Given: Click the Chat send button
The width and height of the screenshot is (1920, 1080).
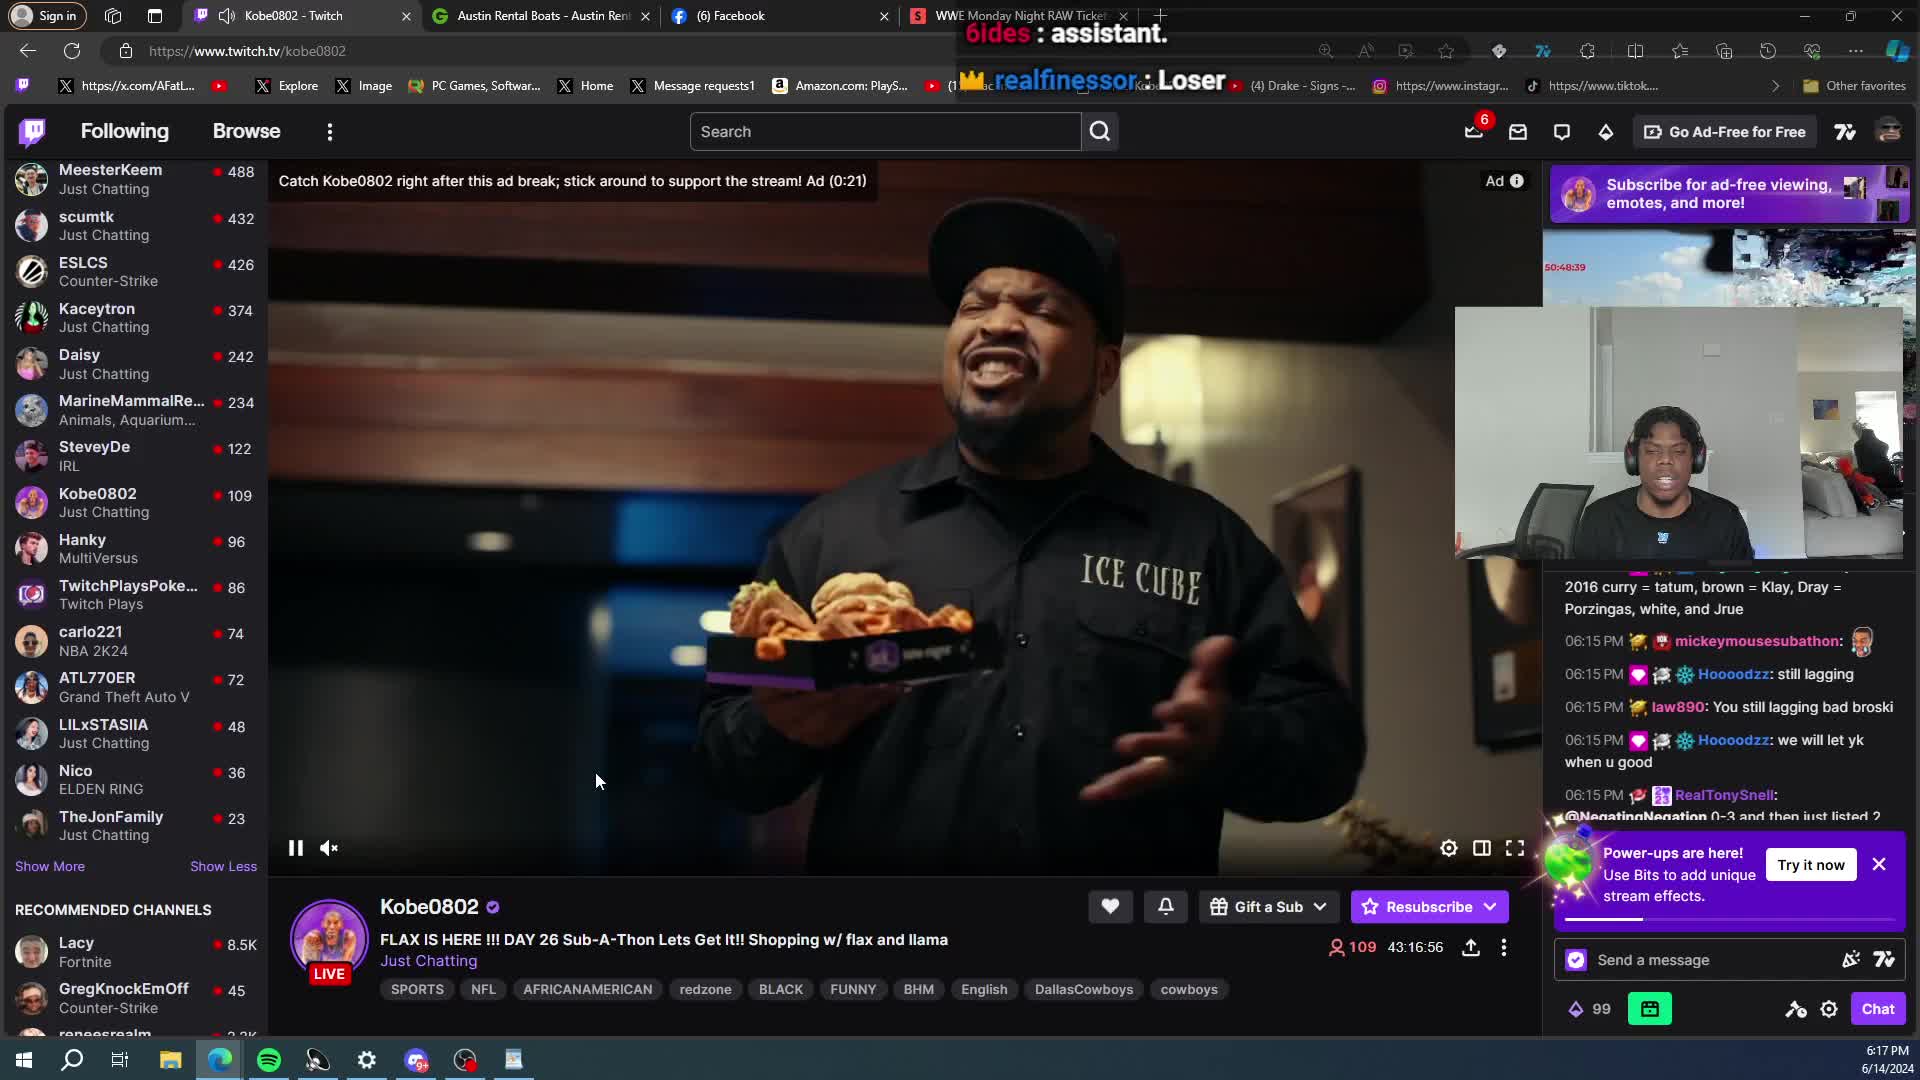Looking at the screenshot, I should point(1878,1009).
